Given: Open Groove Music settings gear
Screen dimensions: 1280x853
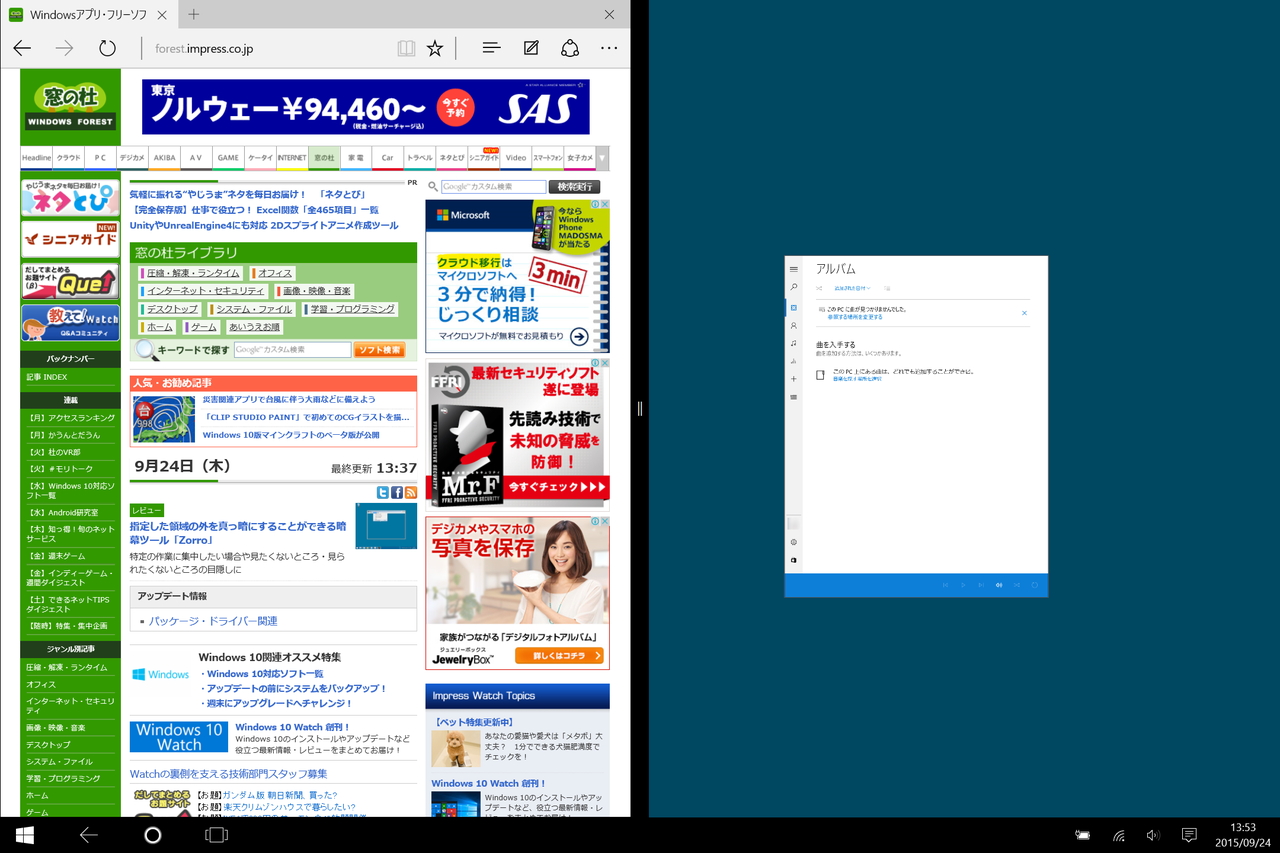Looking at the screenshot, I should [x=794, y=542].
